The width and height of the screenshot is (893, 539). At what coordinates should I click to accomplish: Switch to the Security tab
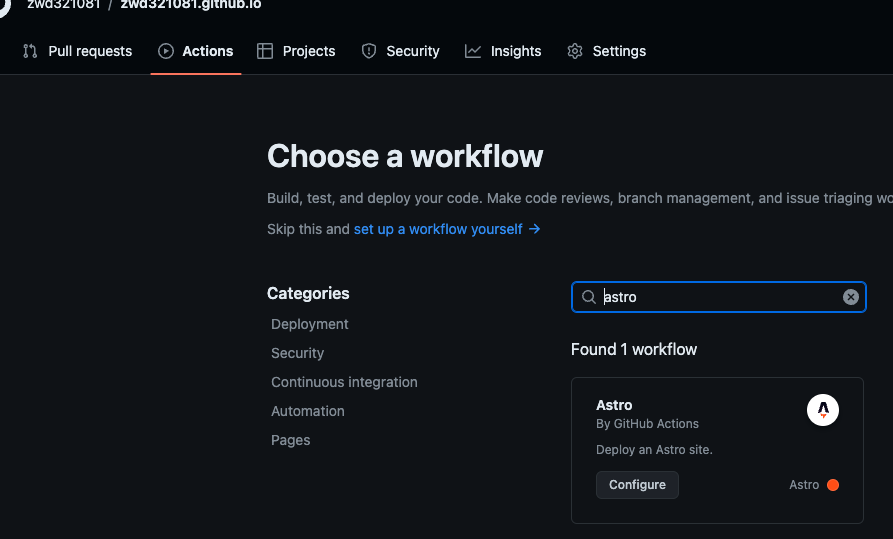pos(400,51)
